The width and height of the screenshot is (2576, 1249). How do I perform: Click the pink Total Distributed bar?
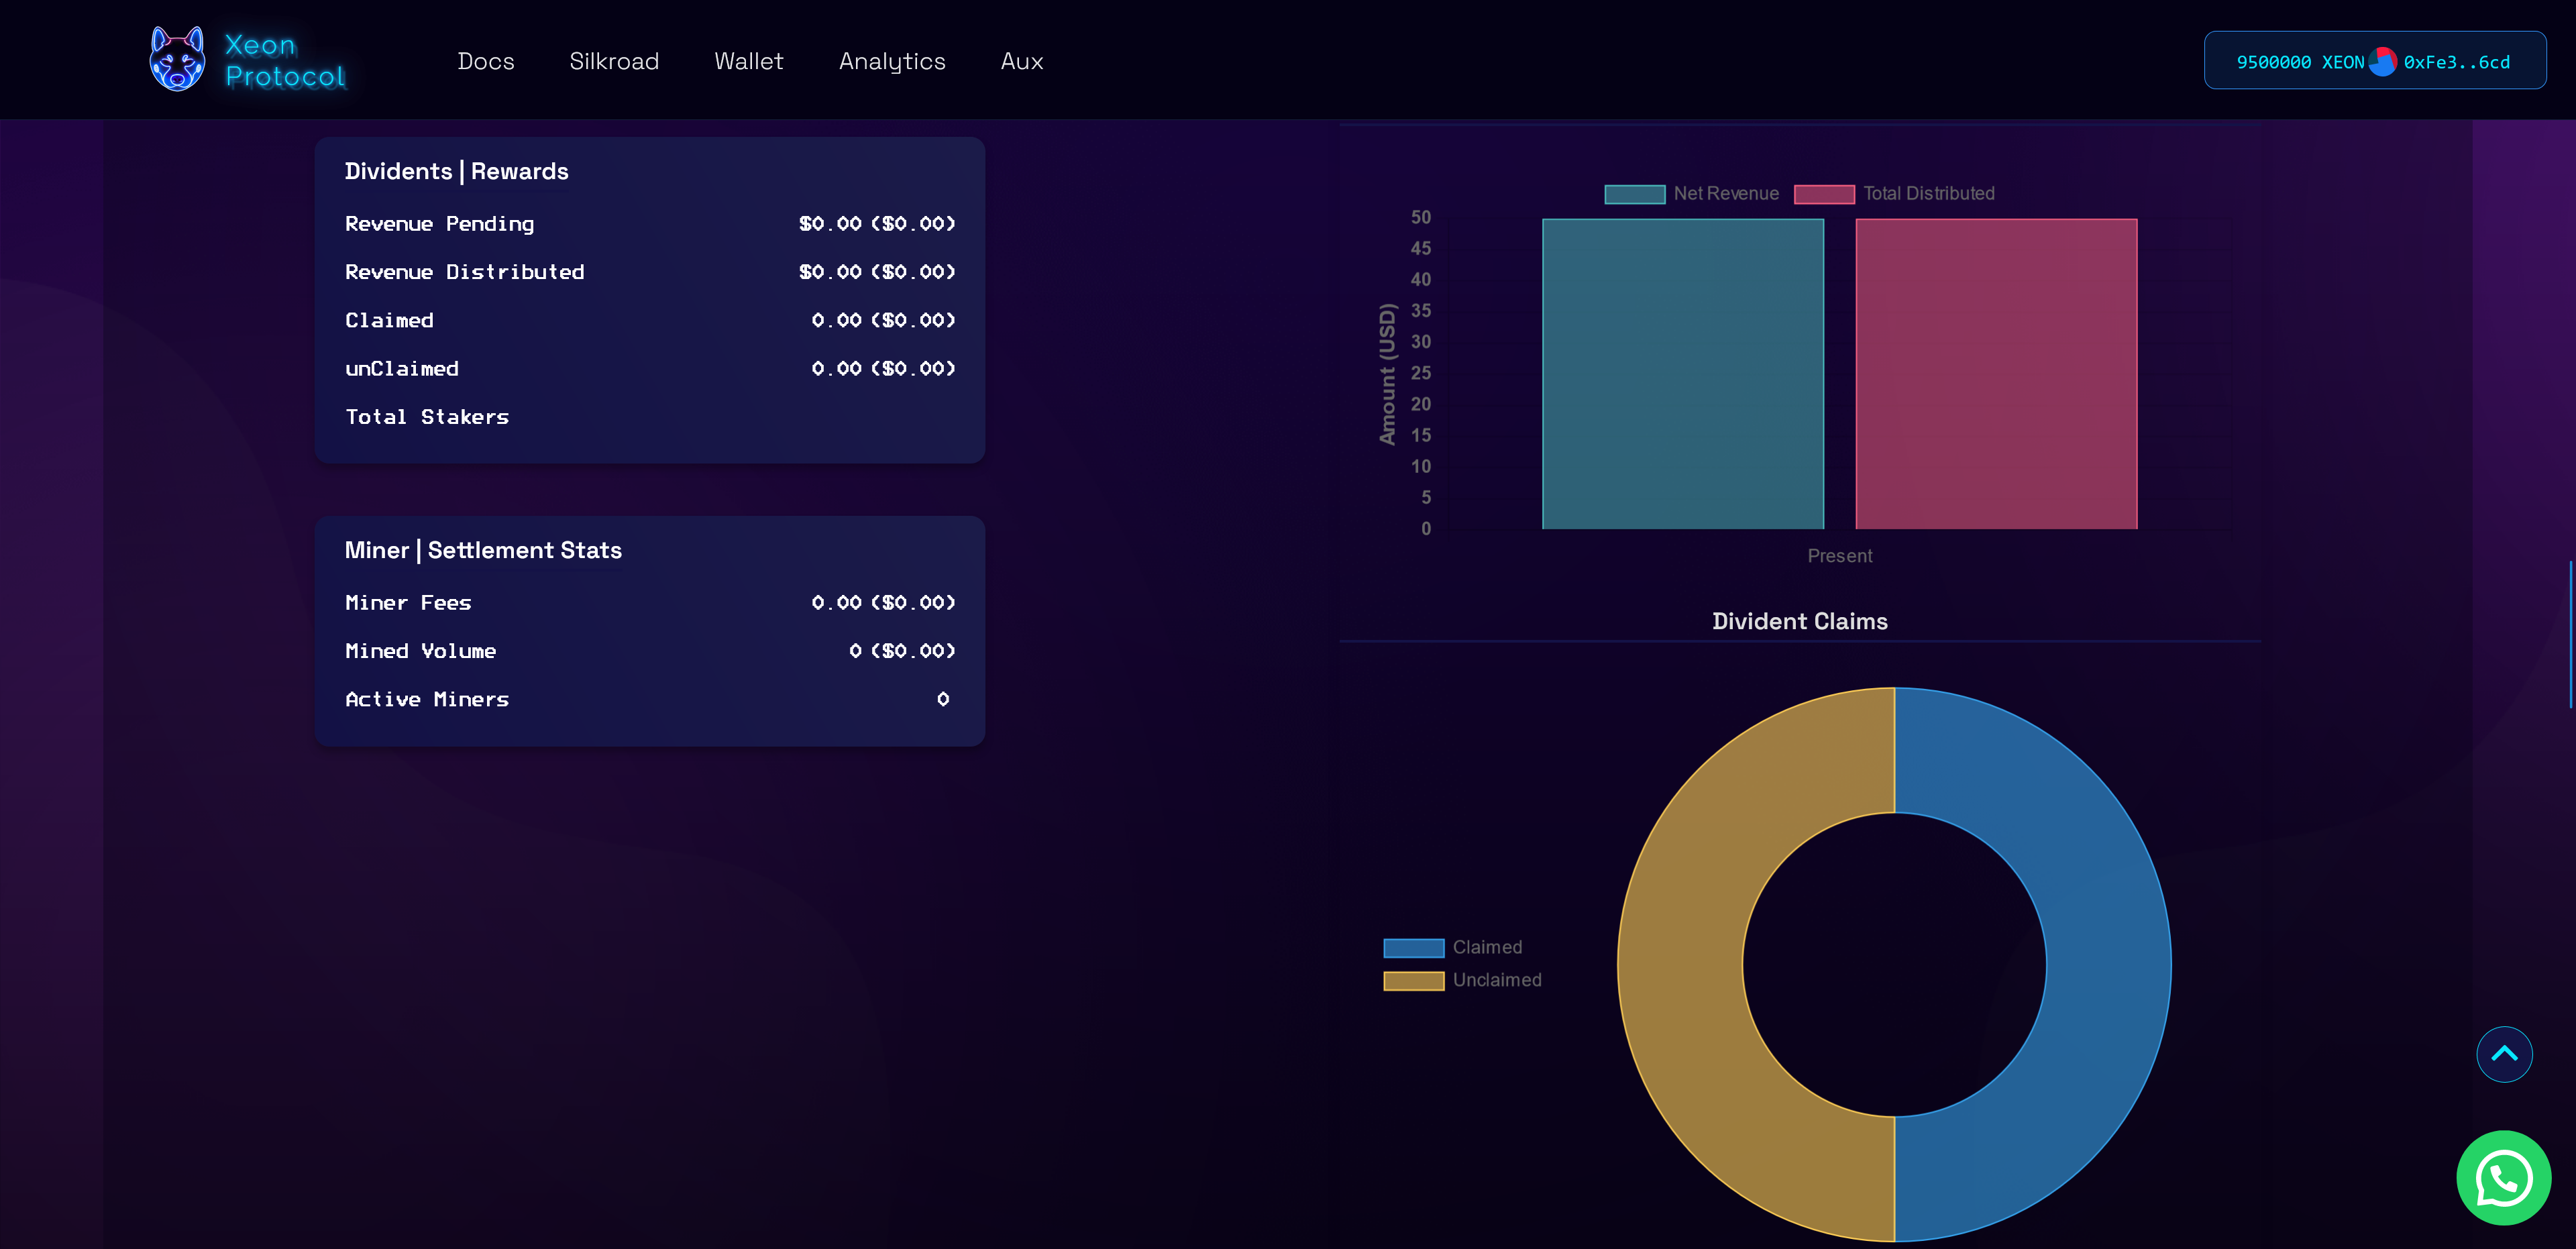pos(1996,374)
